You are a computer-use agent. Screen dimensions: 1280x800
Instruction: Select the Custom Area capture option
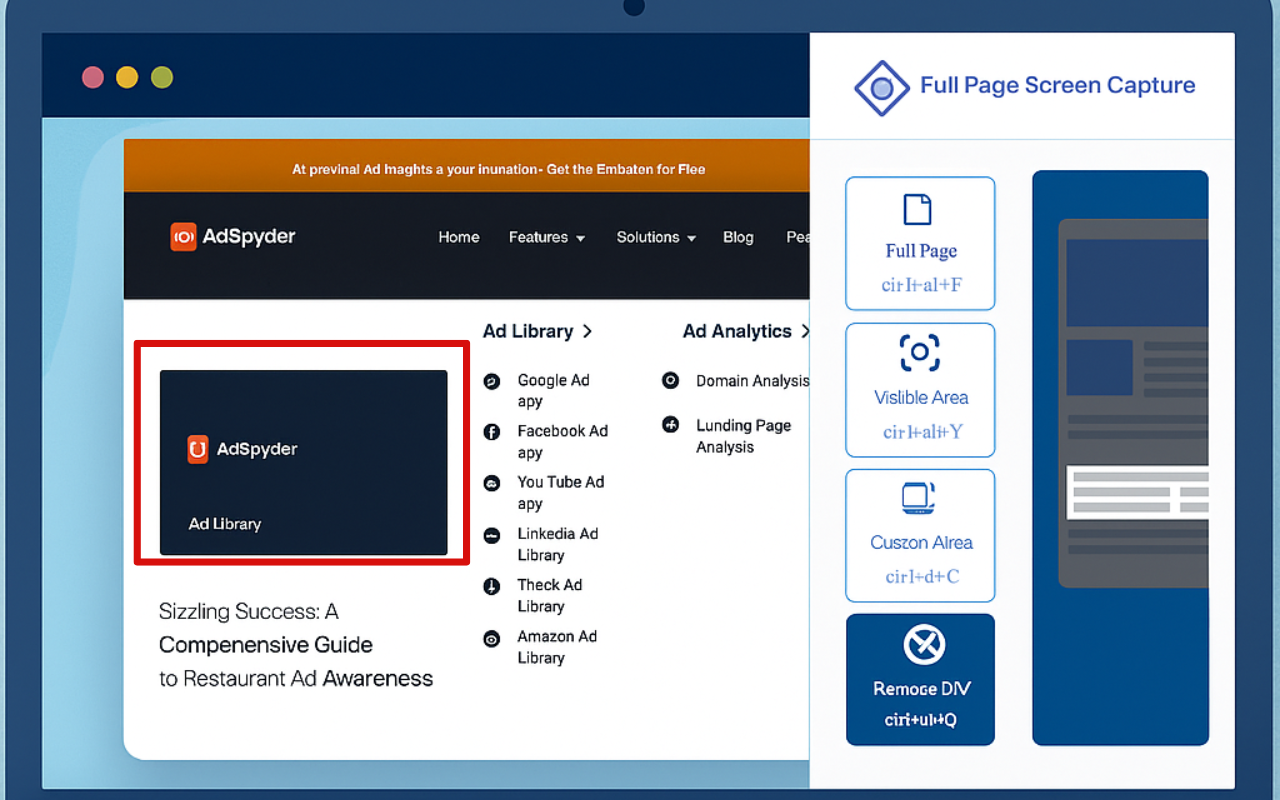tap(920, 534)
